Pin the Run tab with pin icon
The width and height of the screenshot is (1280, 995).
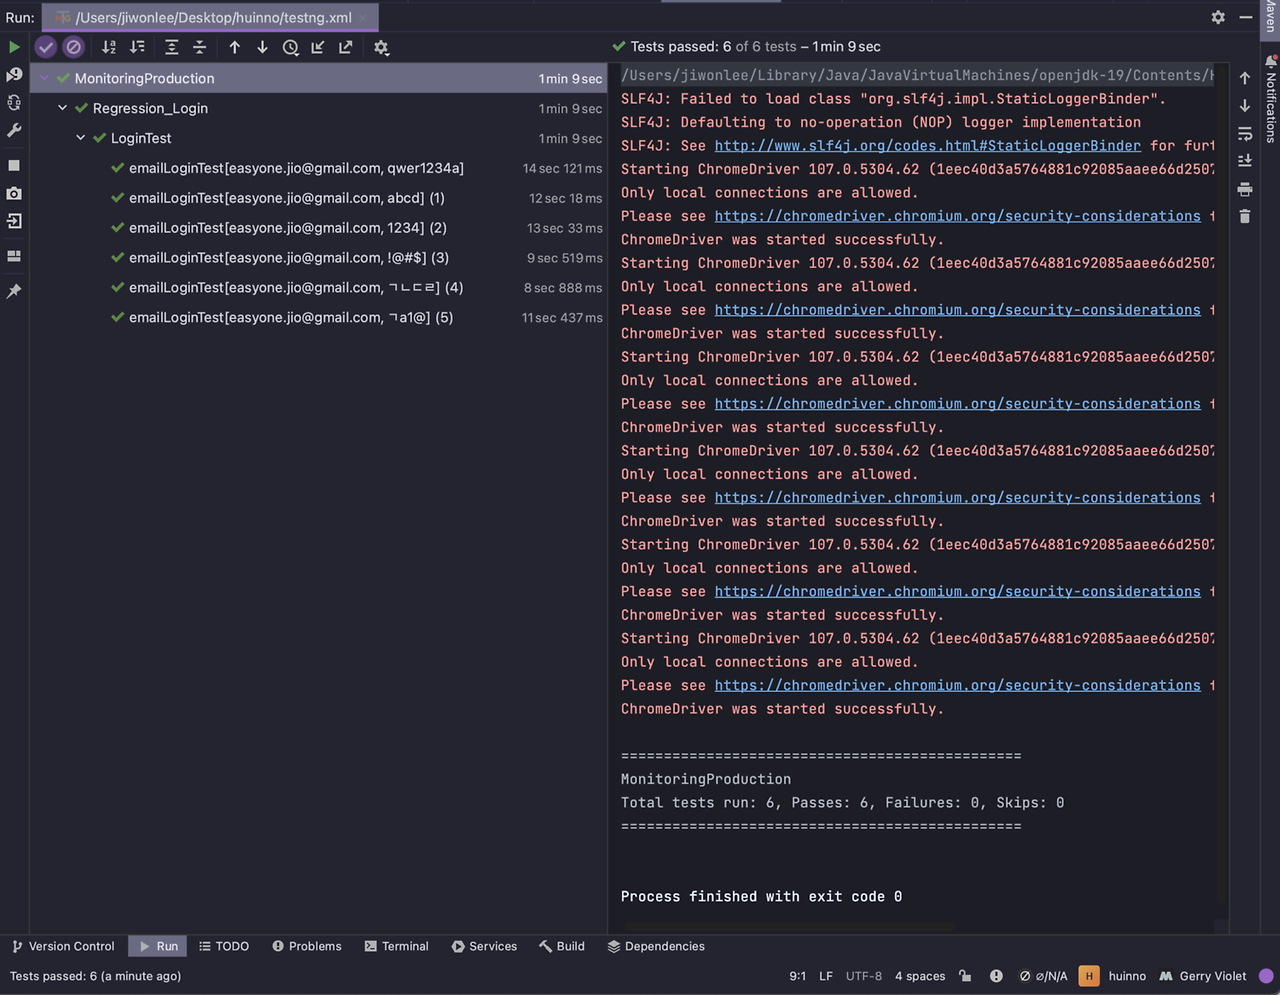[14, 291]
